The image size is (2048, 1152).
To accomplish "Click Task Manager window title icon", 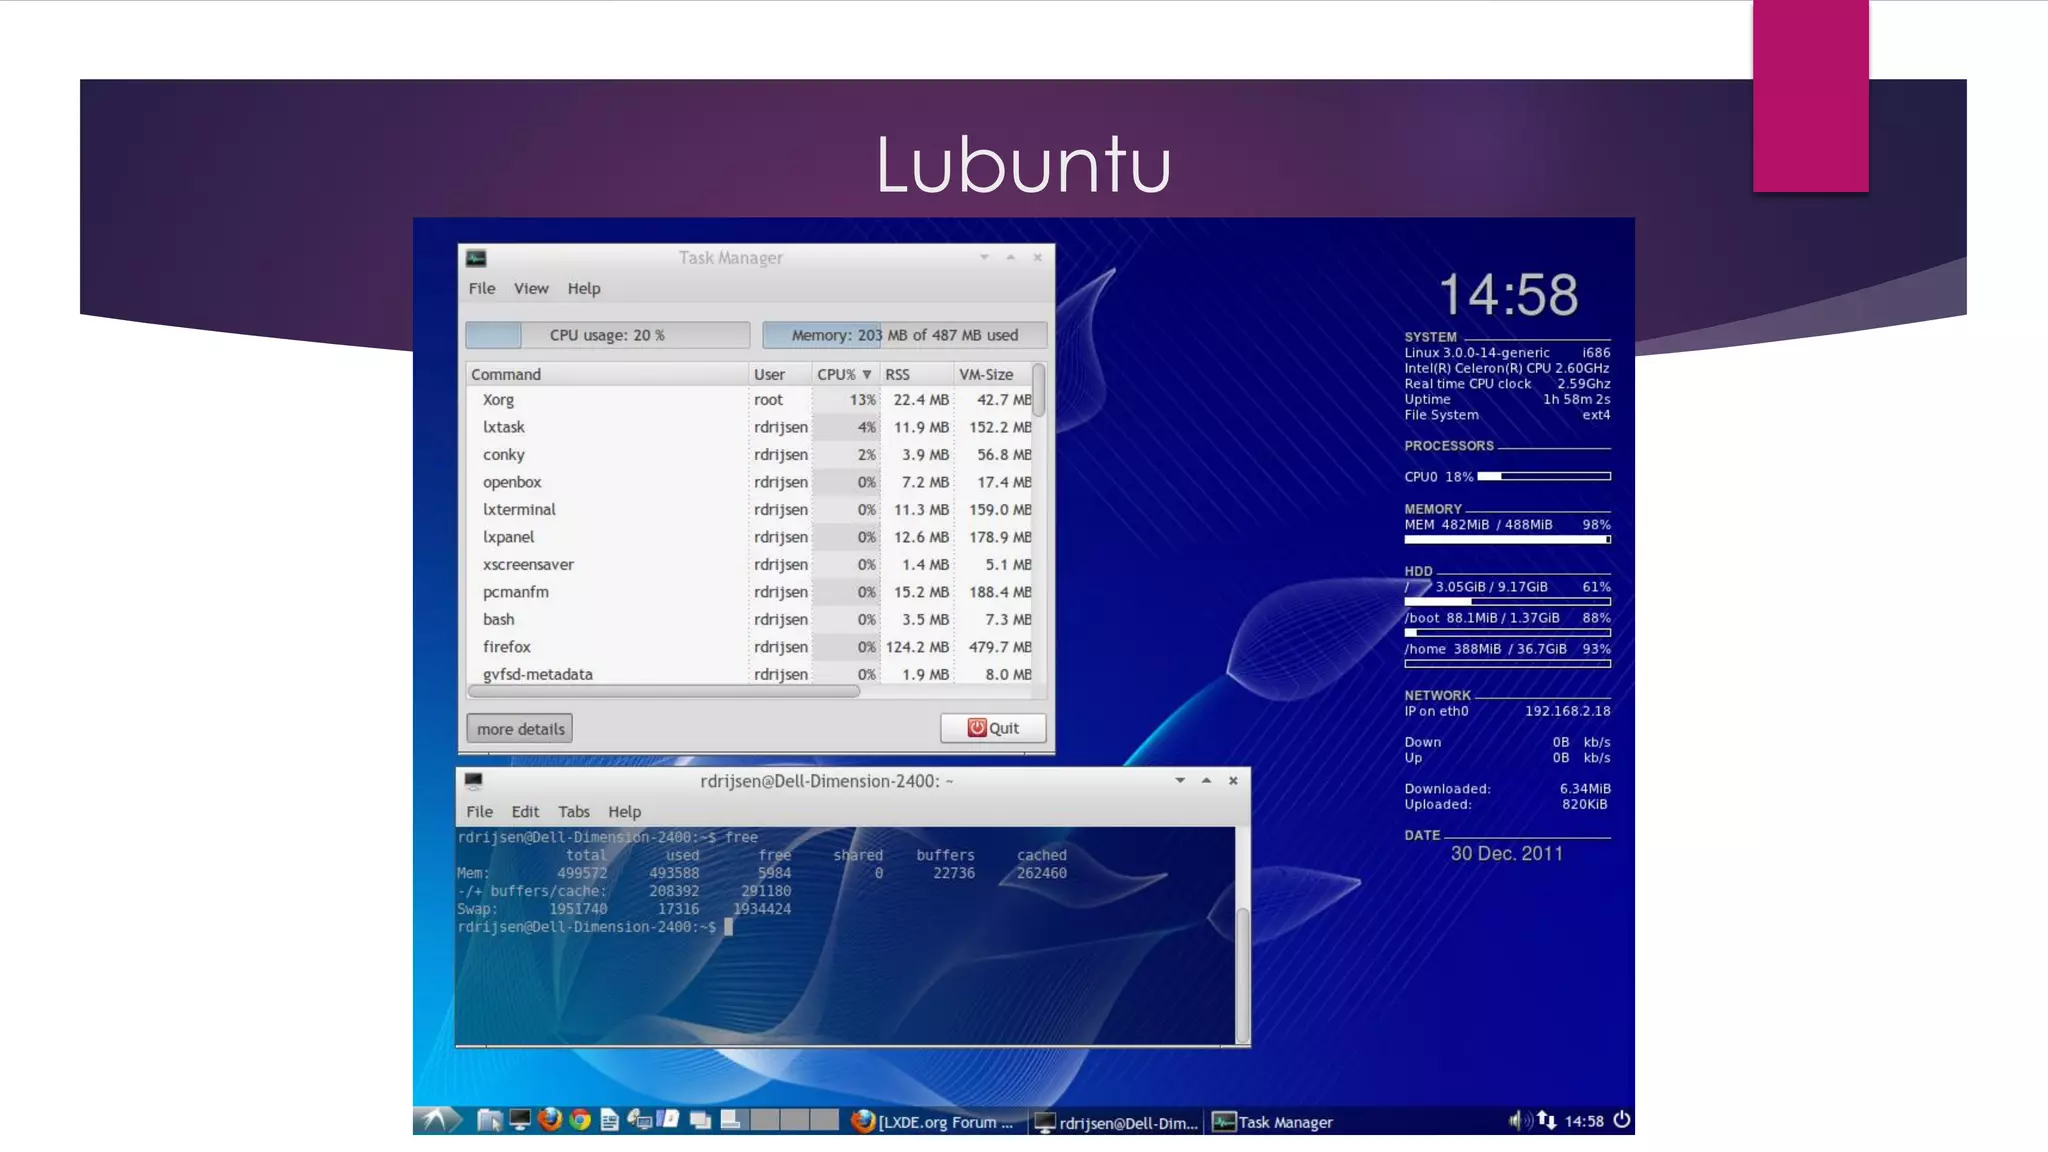I will (476, 258).
